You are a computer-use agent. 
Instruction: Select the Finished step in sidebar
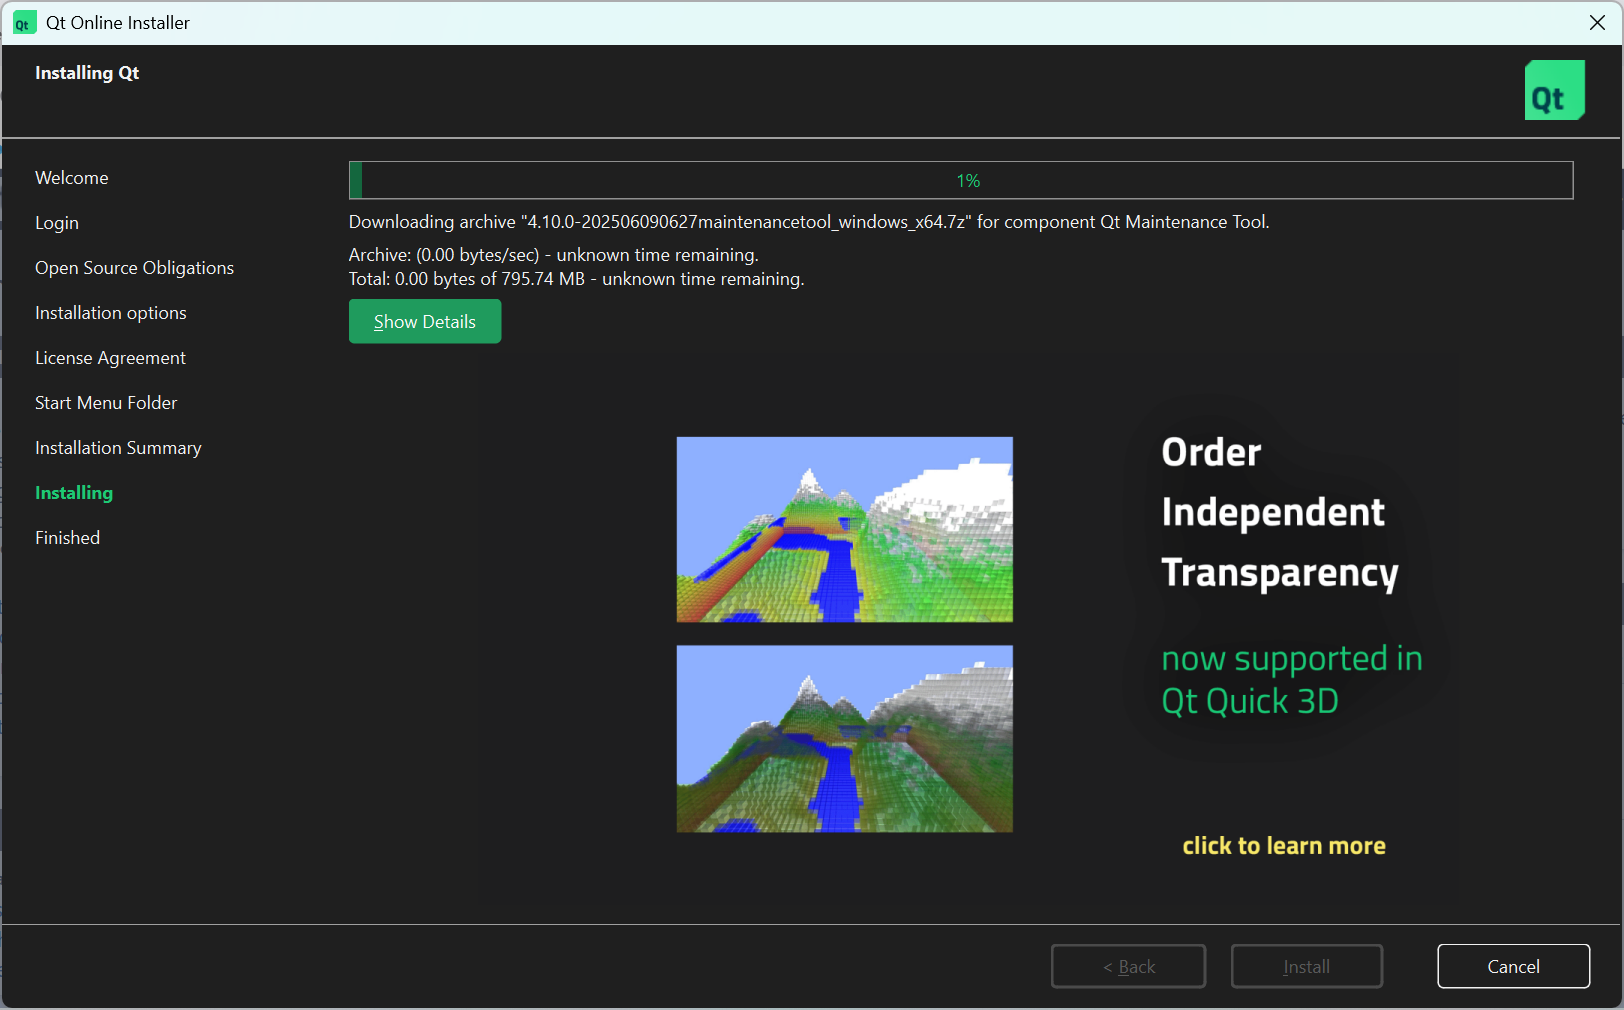click(x=68, y=538)
